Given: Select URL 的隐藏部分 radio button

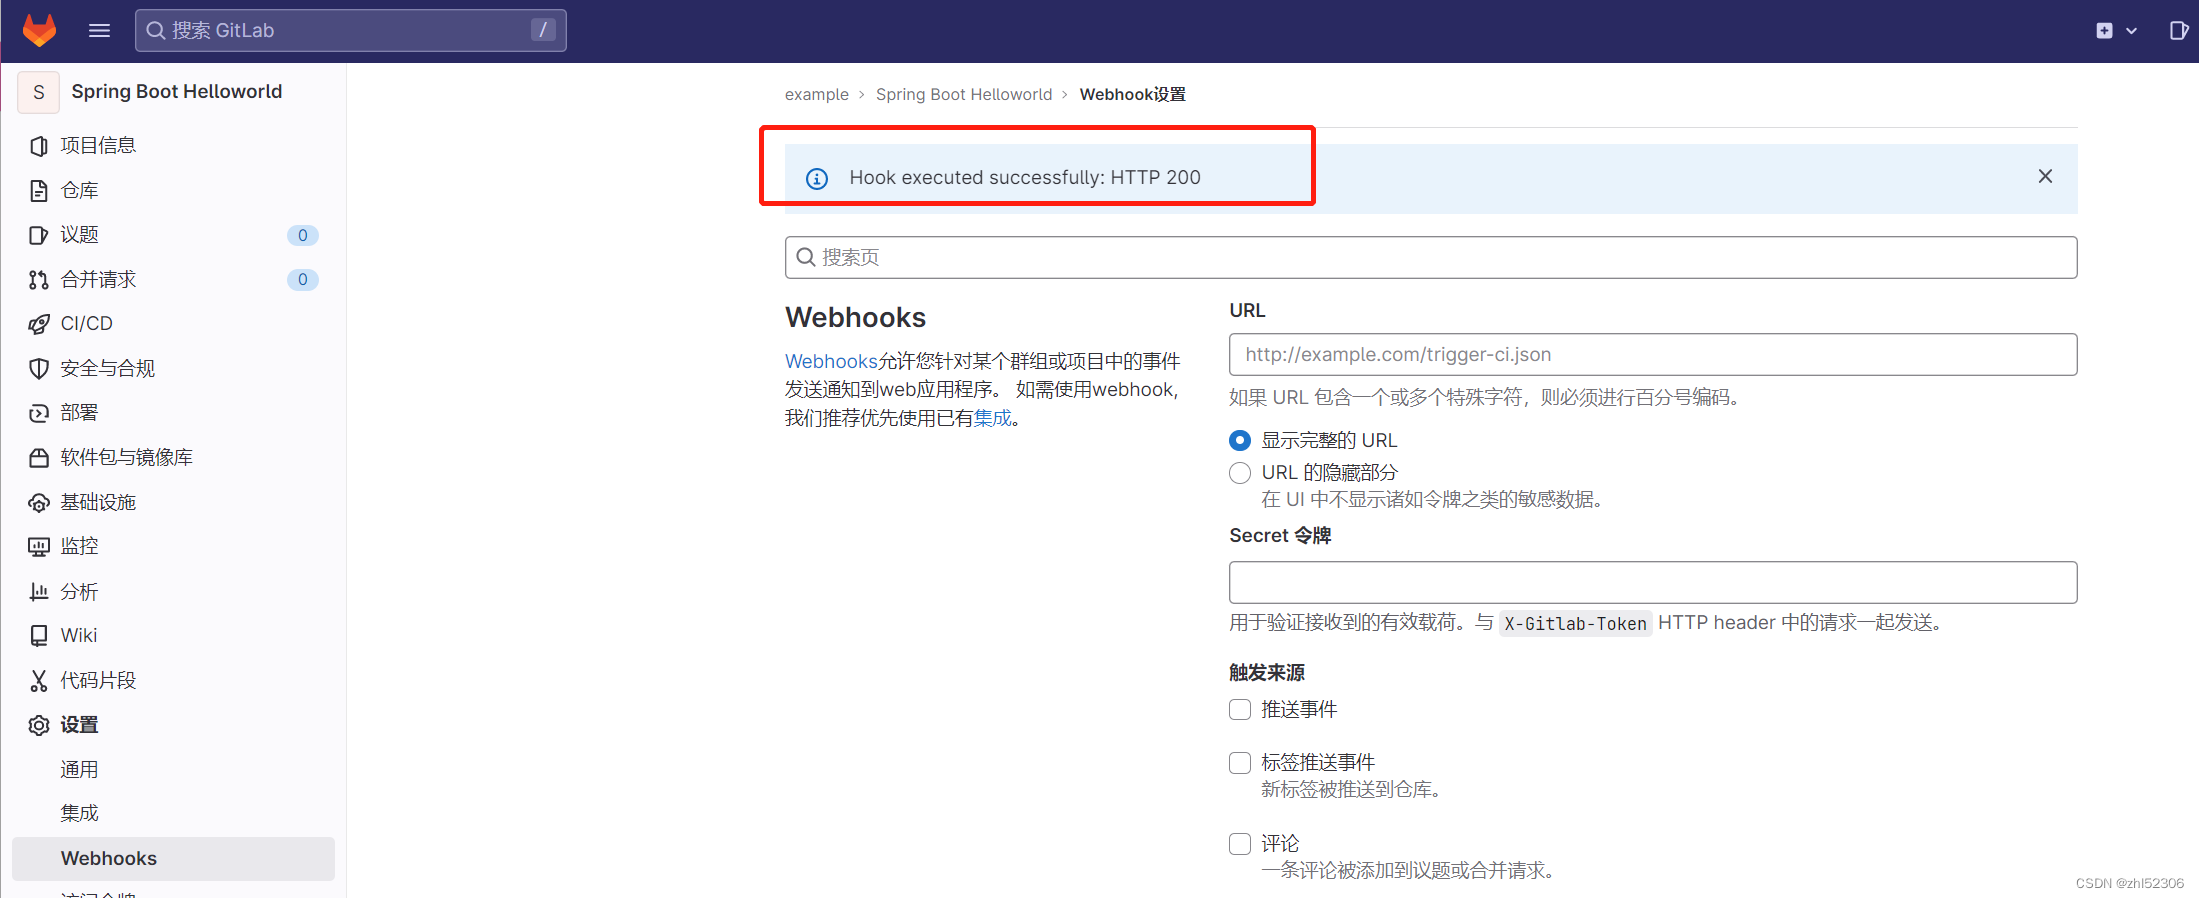Looking at the screenshot, I should coord(1240,472).
